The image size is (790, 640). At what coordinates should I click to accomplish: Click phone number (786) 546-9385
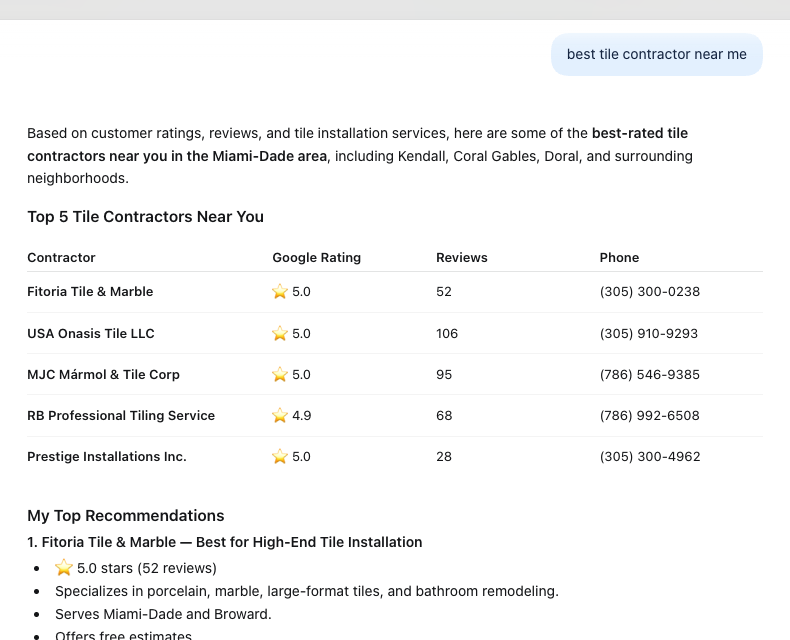[x=649, y=374]
